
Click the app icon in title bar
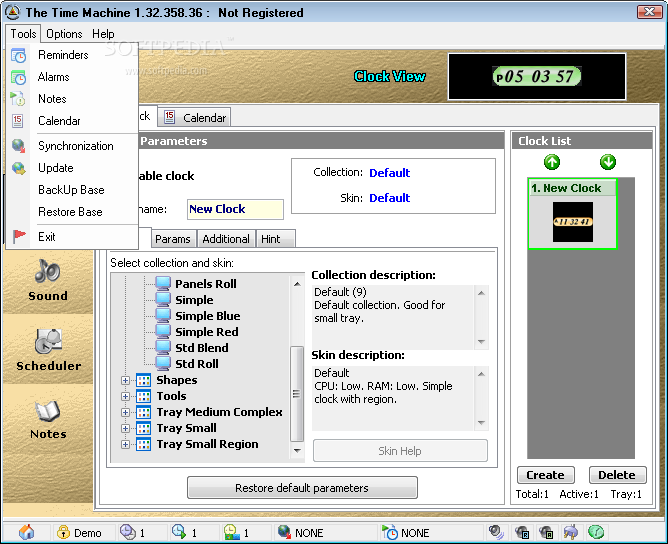(x=12, y=12)
